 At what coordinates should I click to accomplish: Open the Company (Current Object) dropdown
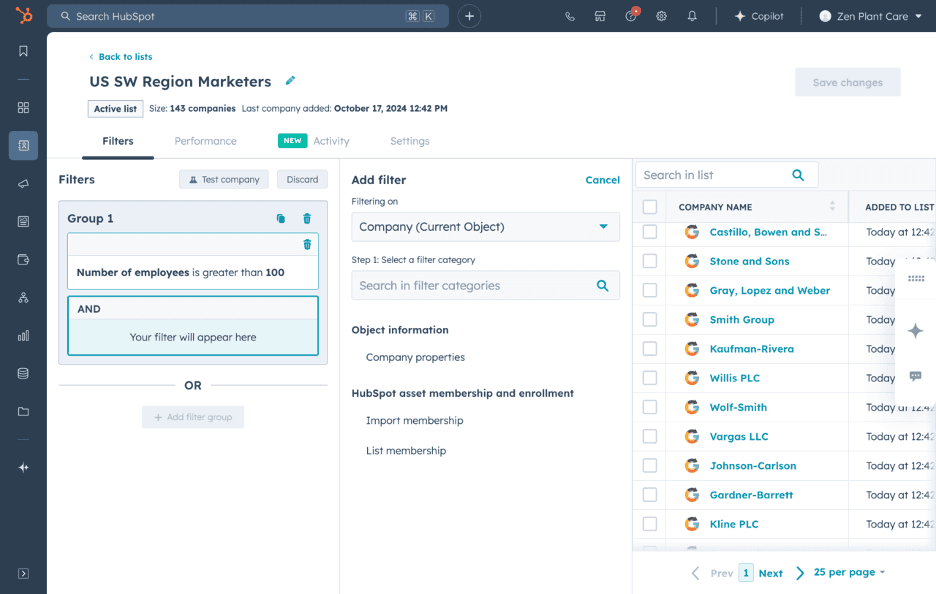[485, 227]
